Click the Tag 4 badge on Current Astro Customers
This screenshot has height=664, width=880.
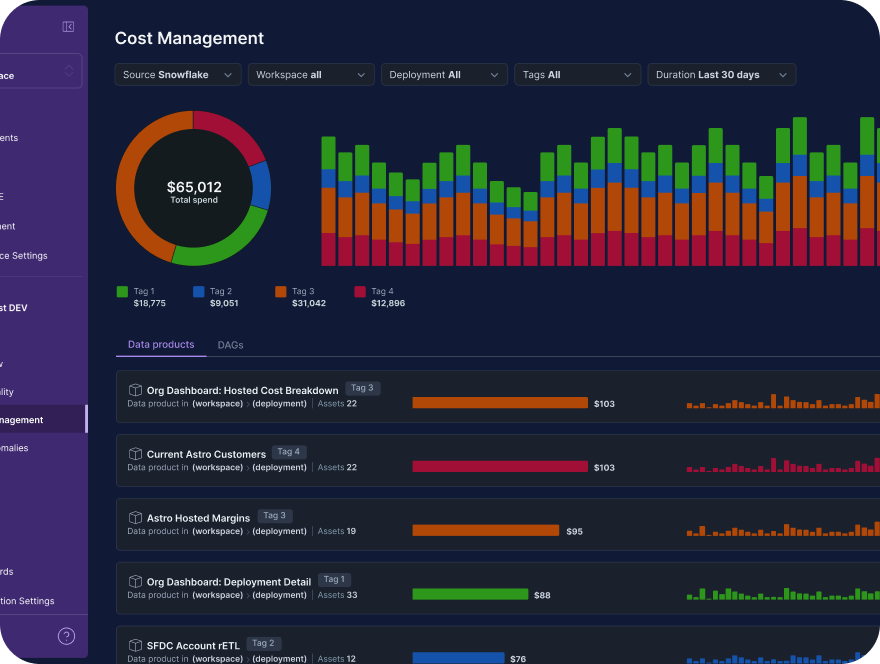289,452
